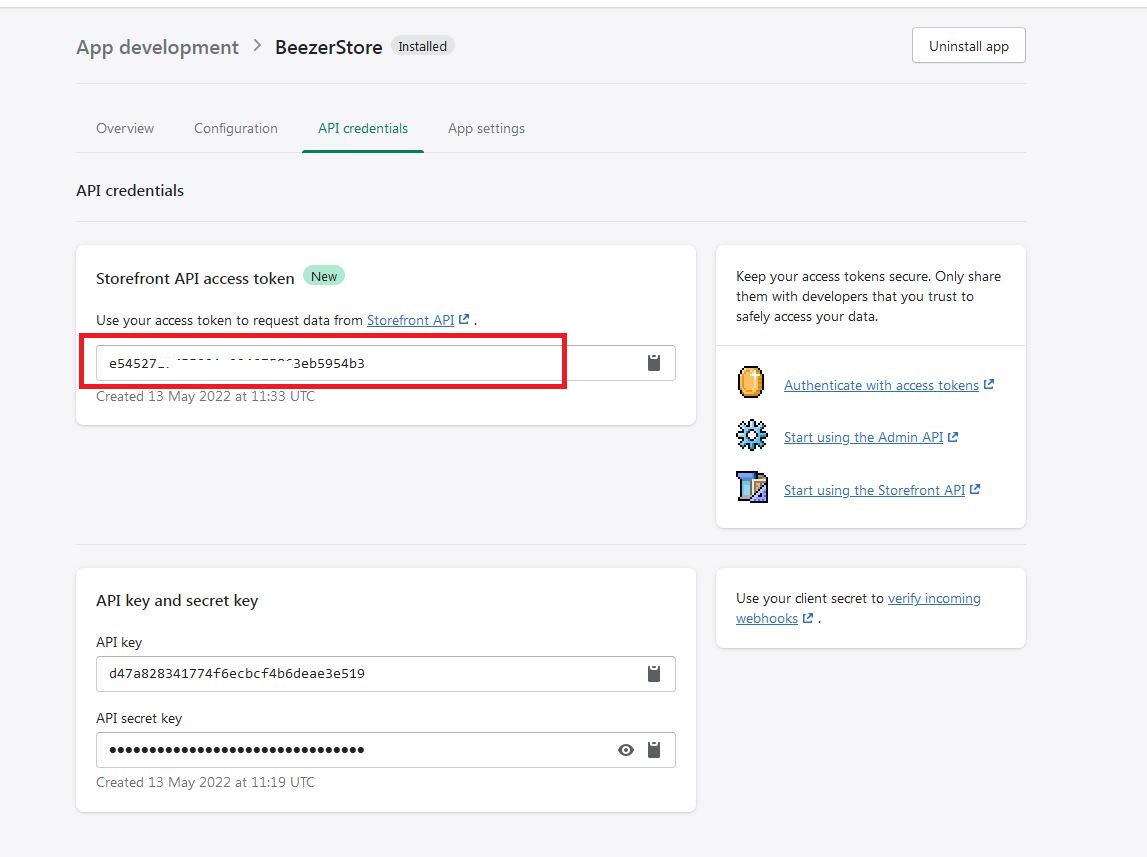This screenshot has width=1147, height=857.
Task: Open the verify incoming webhooks link
Action: click(933, 598)
